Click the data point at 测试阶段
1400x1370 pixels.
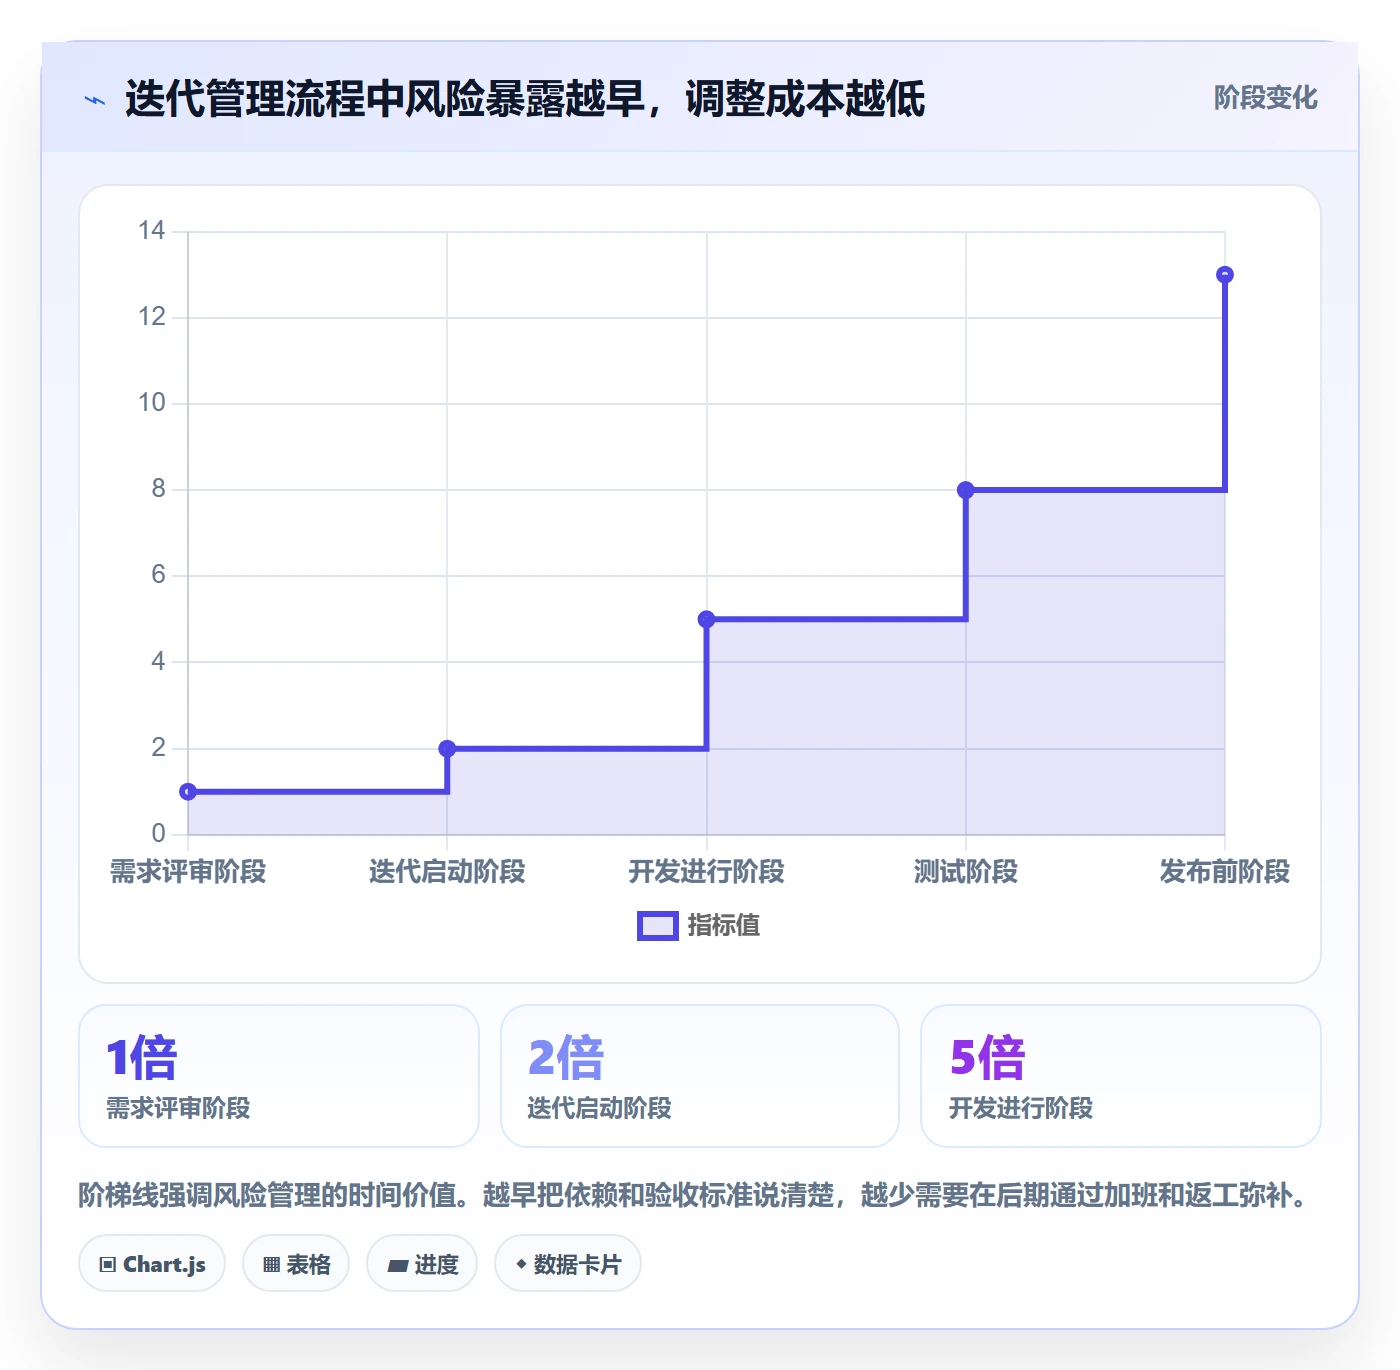point(965,490)
